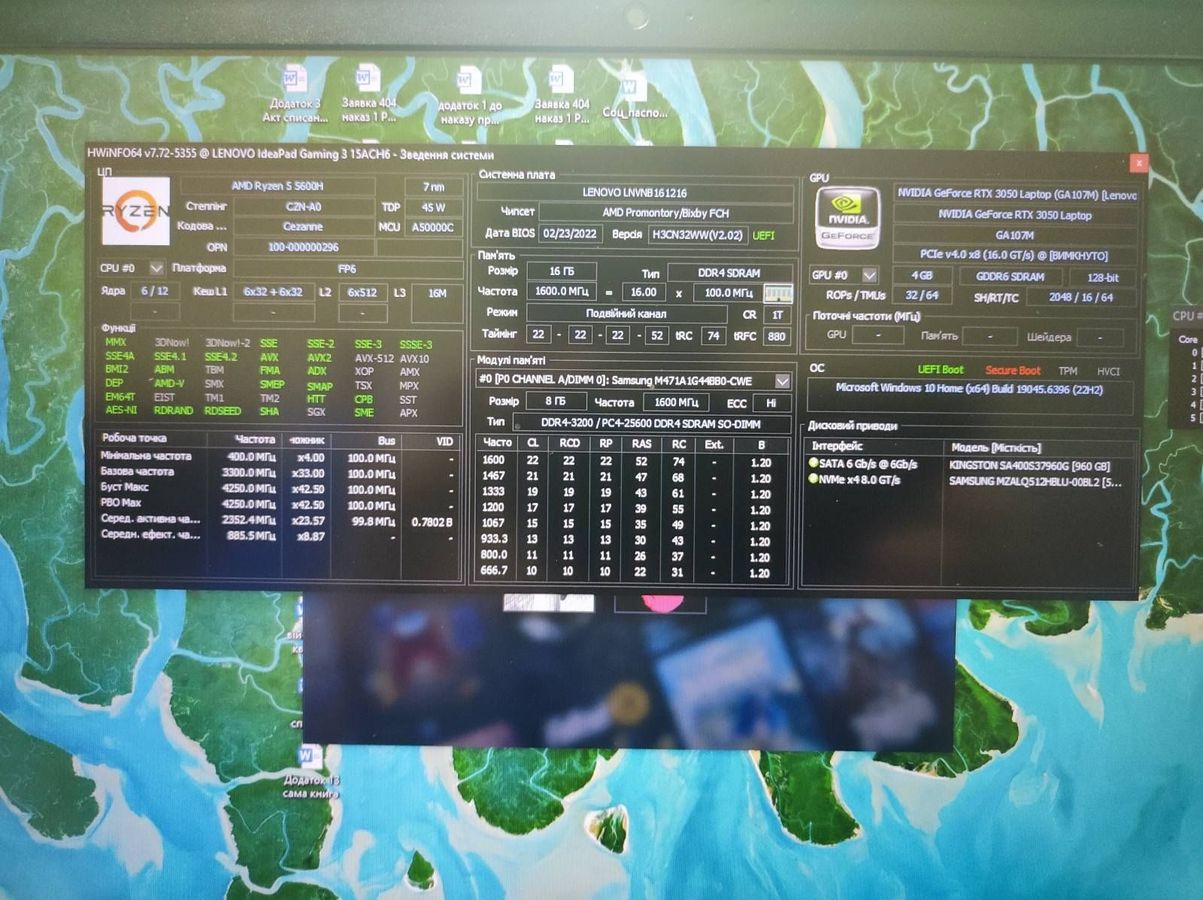
Task: Expand the CPU #0 selector dropdown
Action: click(x=156, y=268)
